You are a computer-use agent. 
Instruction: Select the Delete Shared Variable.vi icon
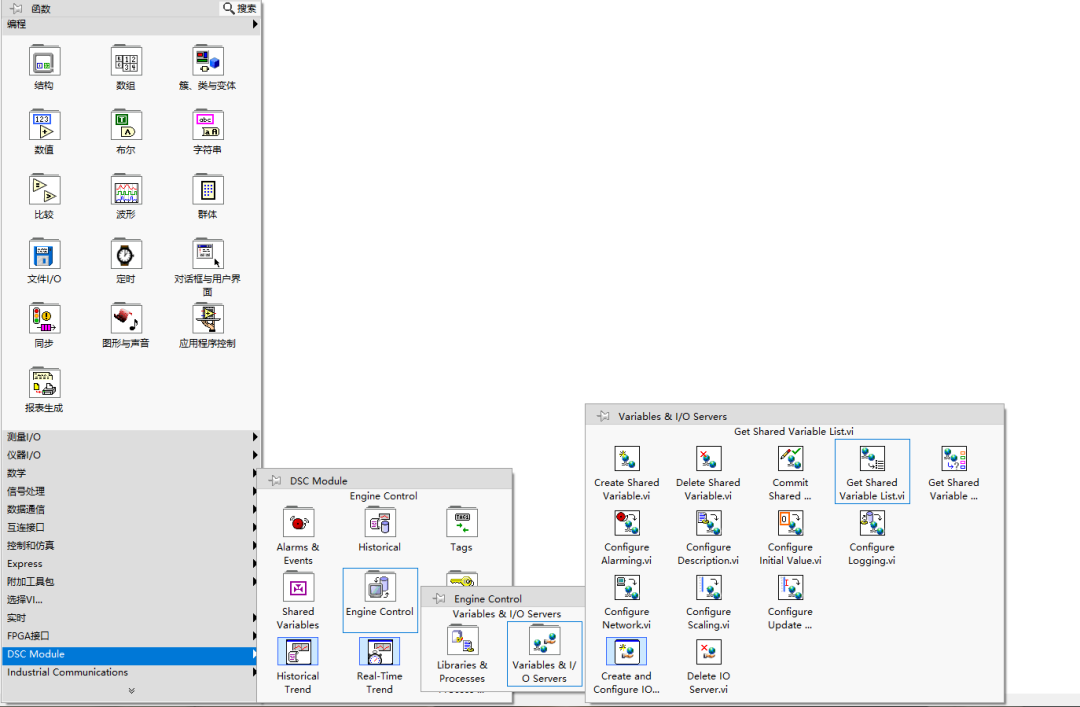(x=708, y=458)
